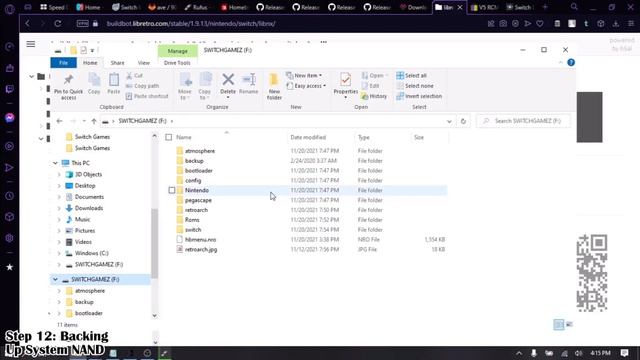This screenshot has height=360, width=640.
Task: Switch to the View ribbon tab
Action: [x=144, y=63]
